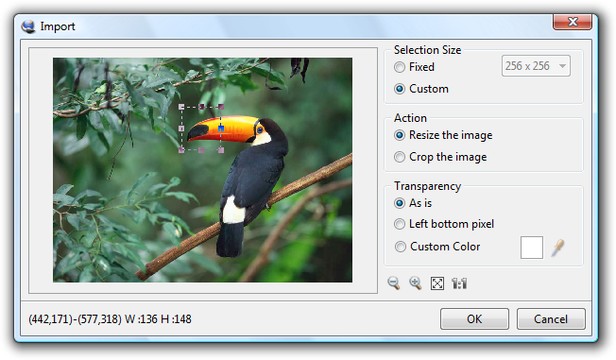Click the 1:1 actual size icon

click(459, 283)
